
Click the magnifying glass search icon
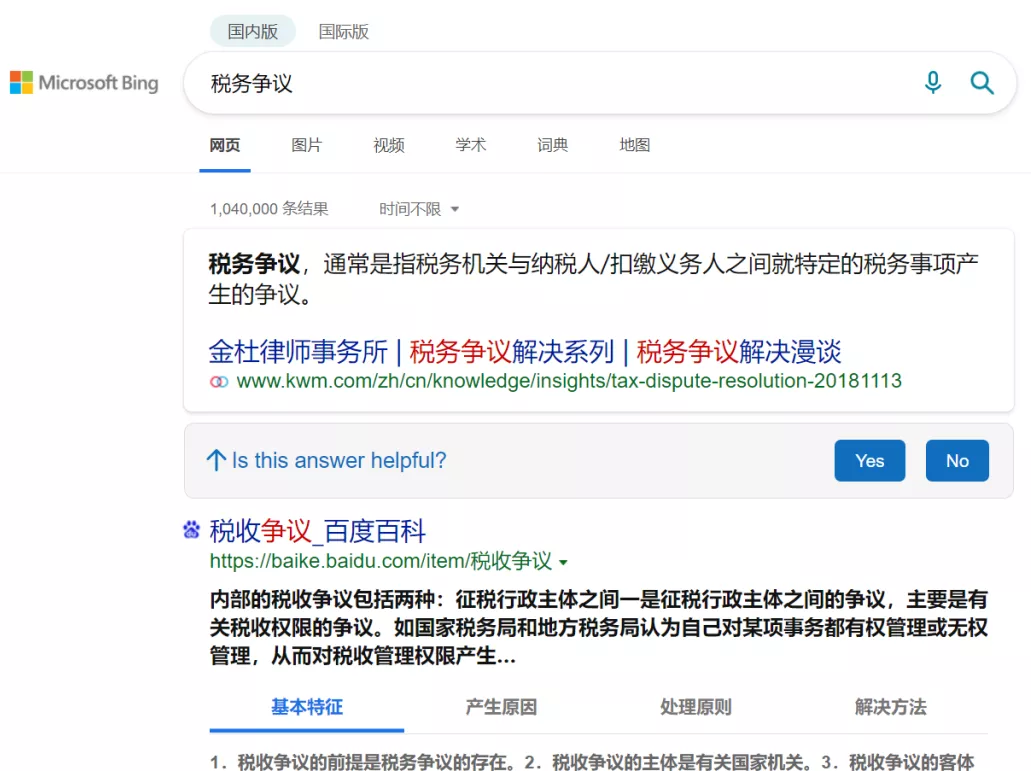[x=981, y=83]
